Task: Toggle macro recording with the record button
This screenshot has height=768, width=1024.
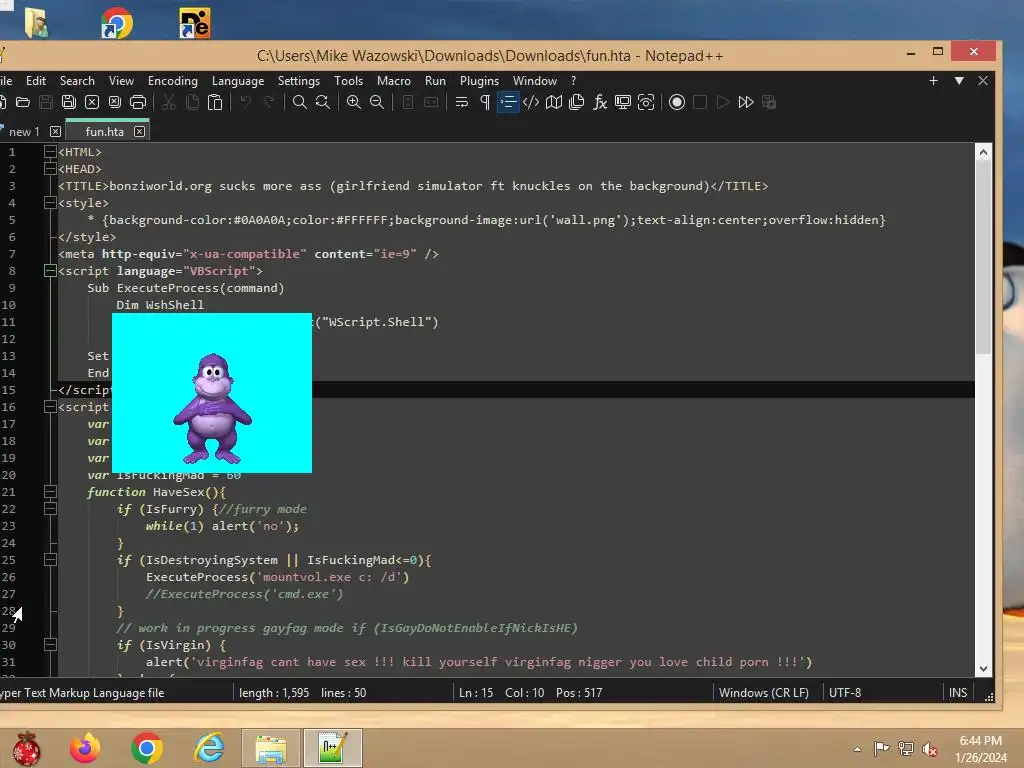Action: point(677,102)
